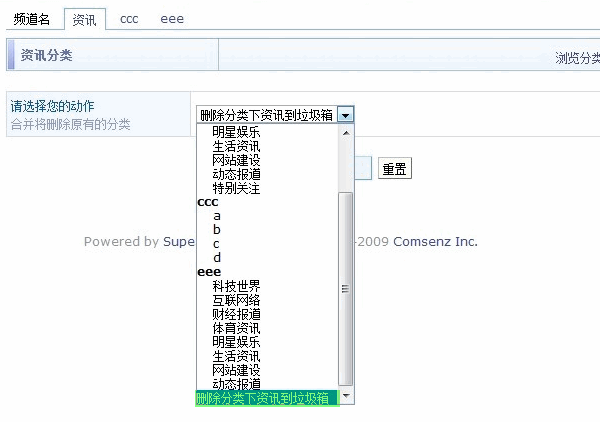
Task: Click the action dropdown arrow button
Action: coord(345,115)
